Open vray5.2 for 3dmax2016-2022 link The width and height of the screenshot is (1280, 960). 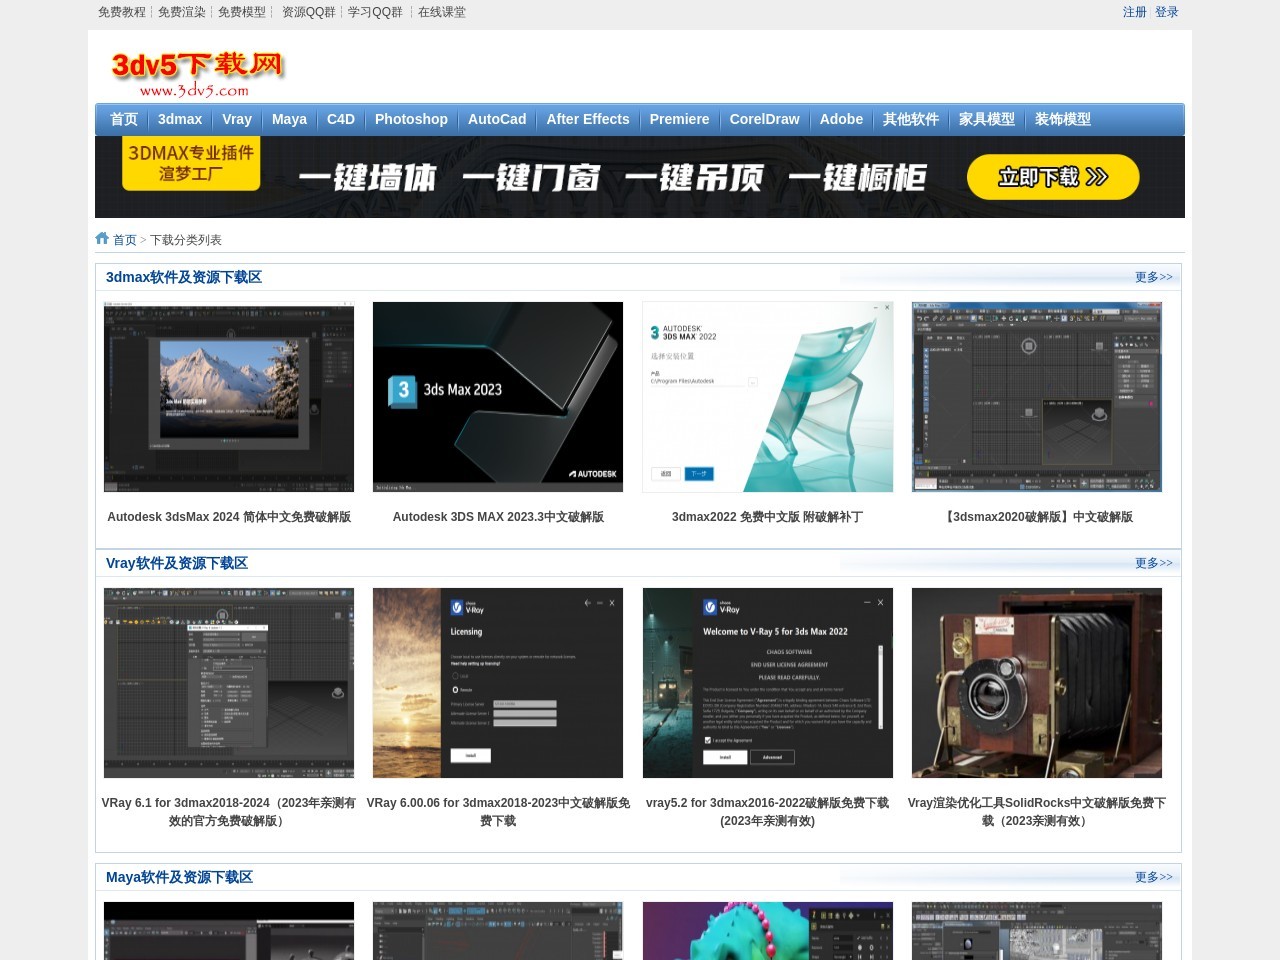click(x=767, y=812)
